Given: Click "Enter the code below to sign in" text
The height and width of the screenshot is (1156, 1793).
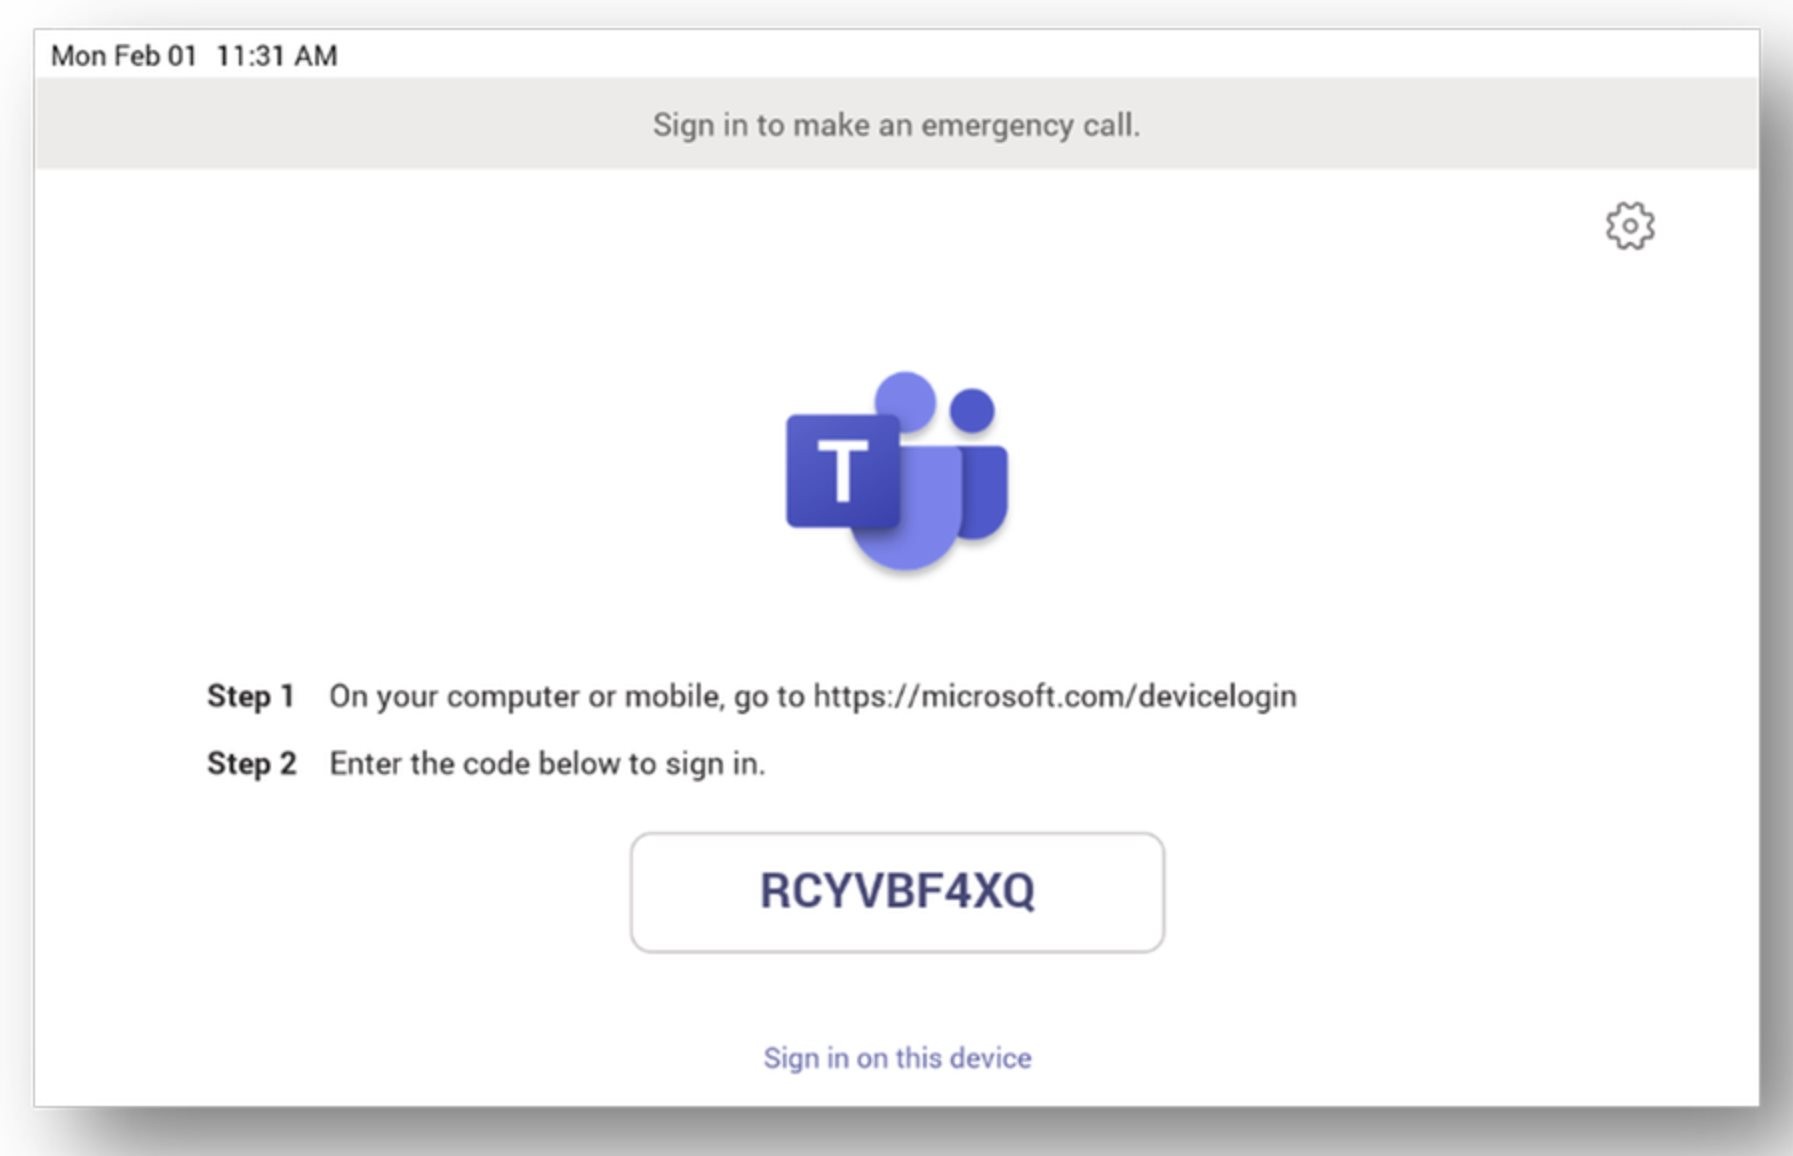Looking at the screenshot, I should [x=547, y=764].
